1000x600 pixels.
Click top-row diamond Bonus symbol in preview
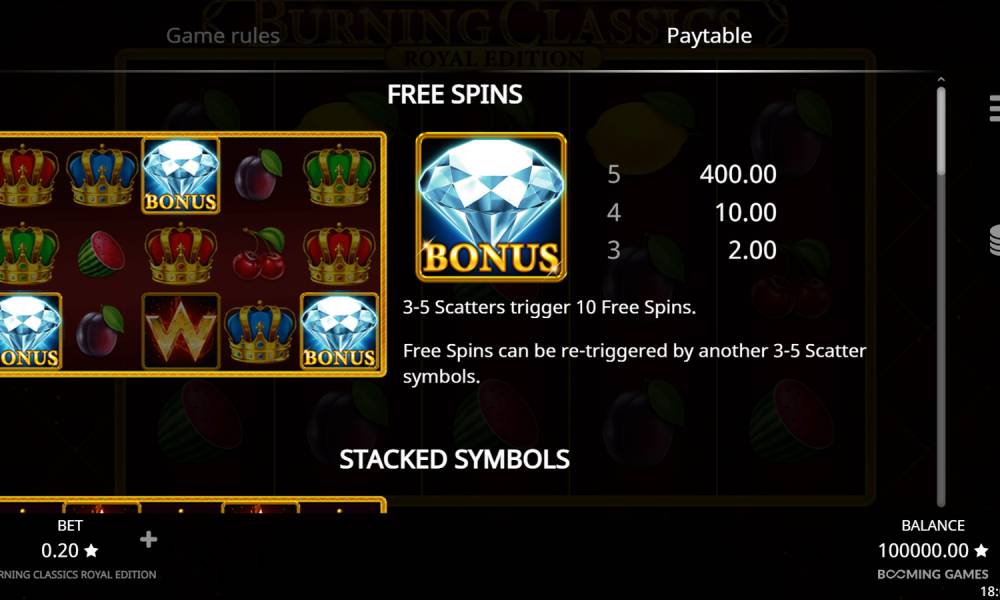(x=181, y=175)
